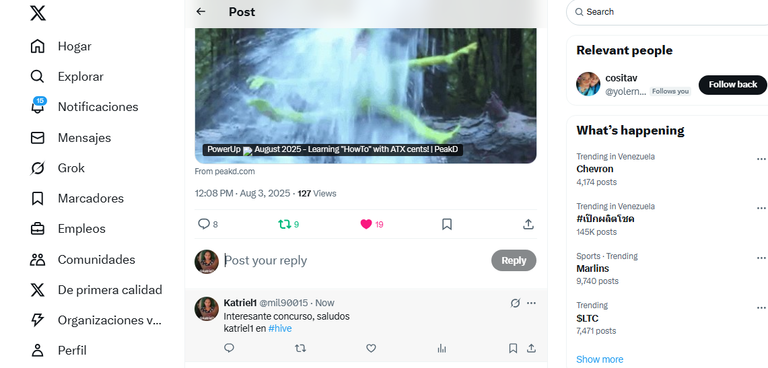Screen dimensions: 768x368
Task: Toggle bookmark on the main post
Action: point(447,224)
